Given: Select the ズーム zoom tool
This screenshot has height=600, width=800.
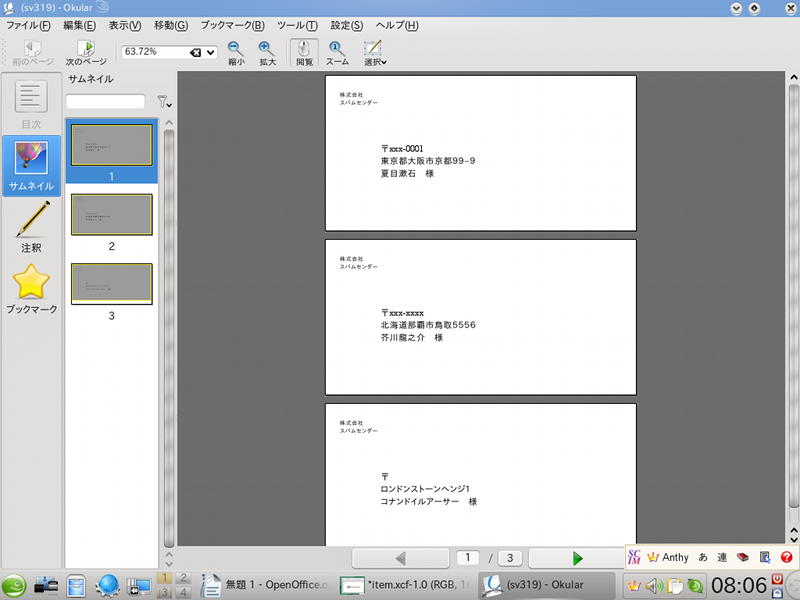Looking at the screenshot, I should [337, 52].
